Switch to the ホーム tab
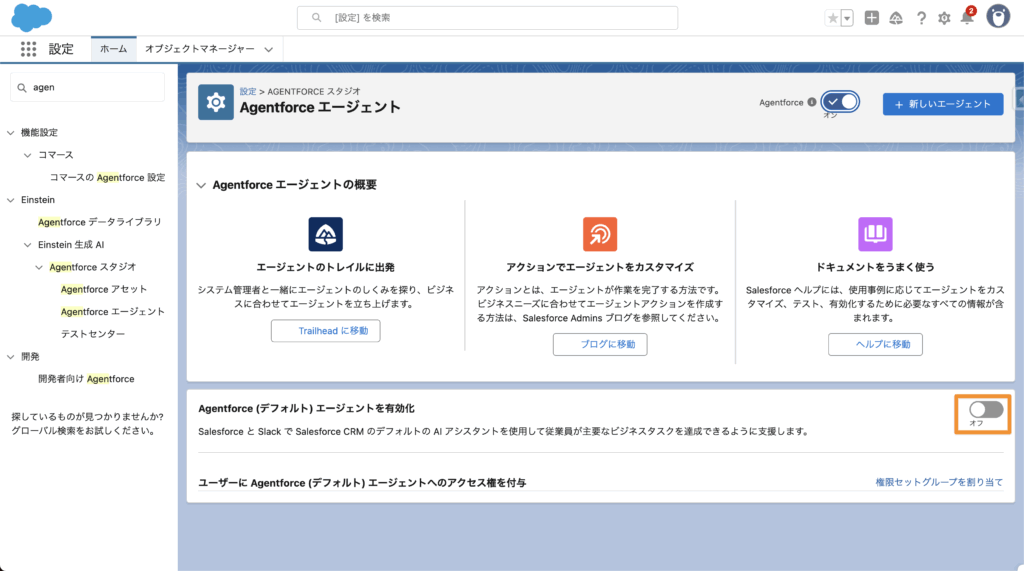 [114, 49]
